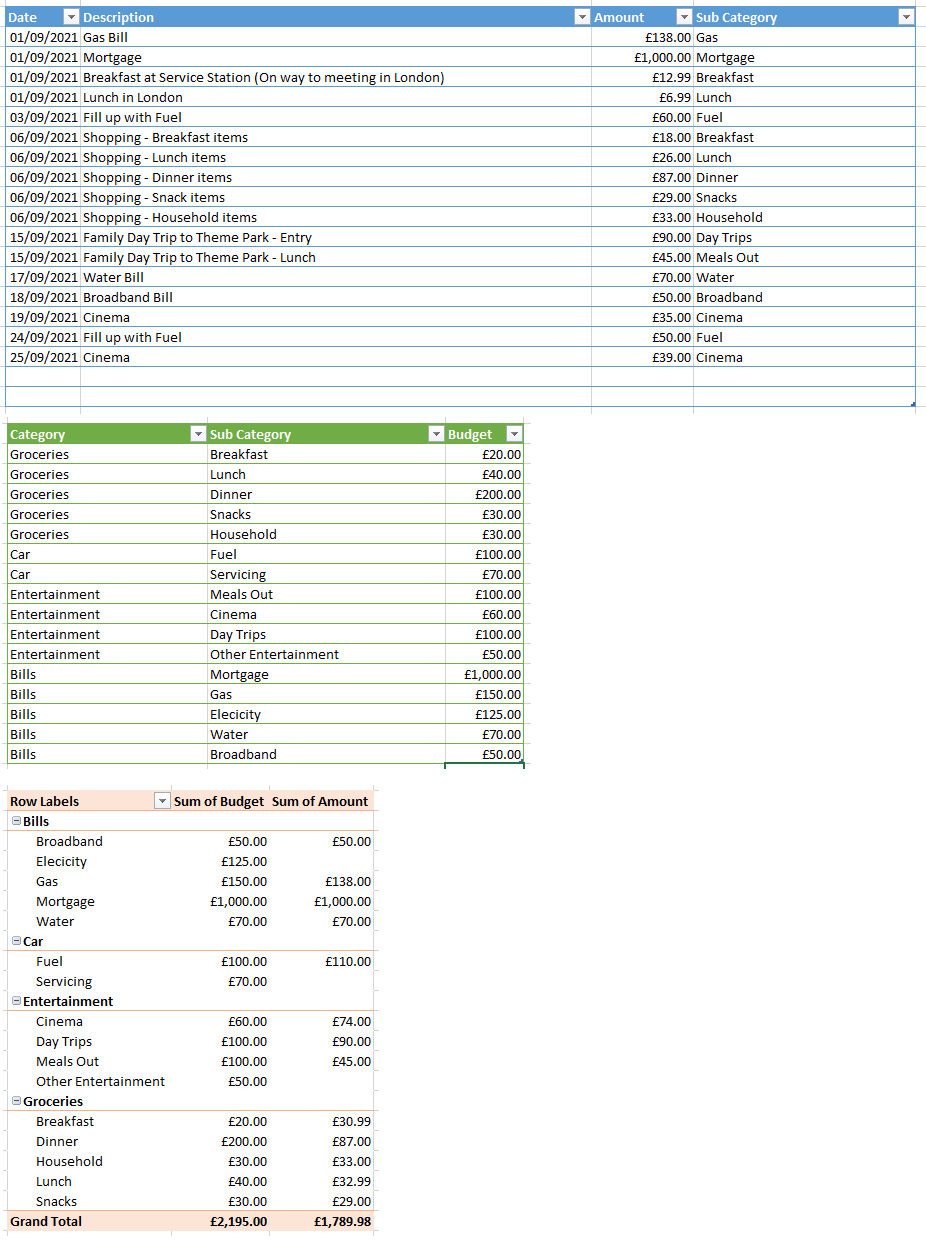The width and height of the screenshot is (926, 1240).
Task: Select the £32.99 Lunch amount in pivot table
Action: [x=351, y=1181]
